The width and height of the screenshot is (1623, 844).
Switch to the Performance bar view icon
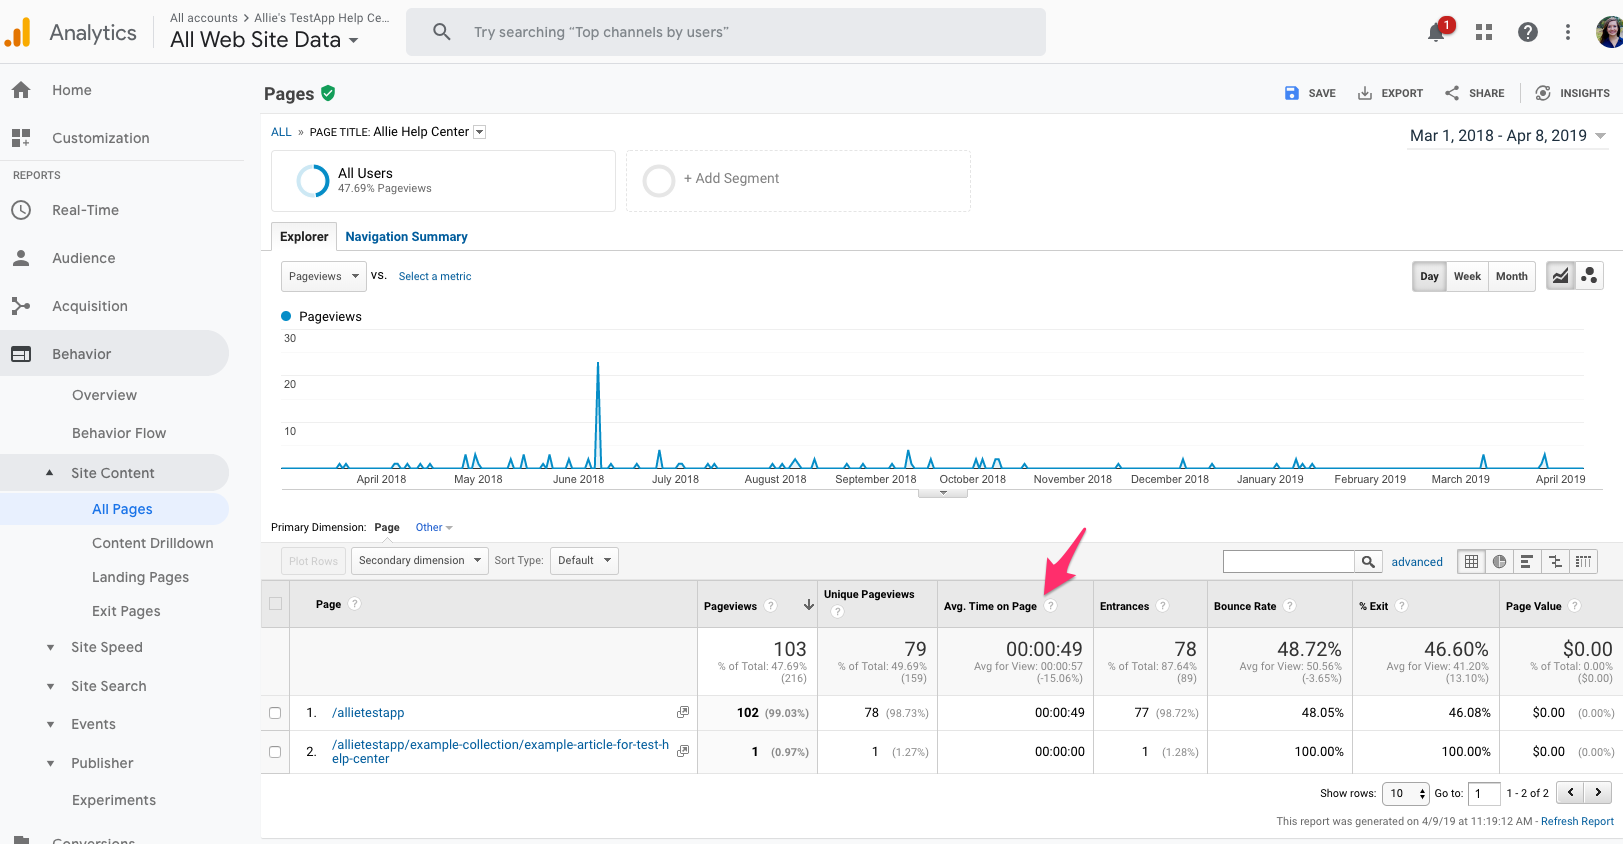point(1527,562)
